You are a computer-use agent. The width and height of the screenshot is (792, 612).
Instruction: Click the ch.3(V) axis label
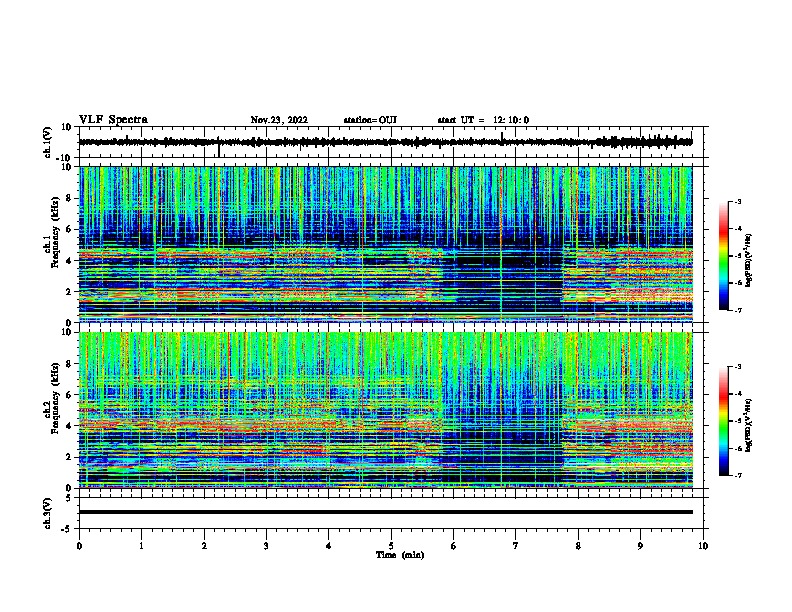coord(48,514)
